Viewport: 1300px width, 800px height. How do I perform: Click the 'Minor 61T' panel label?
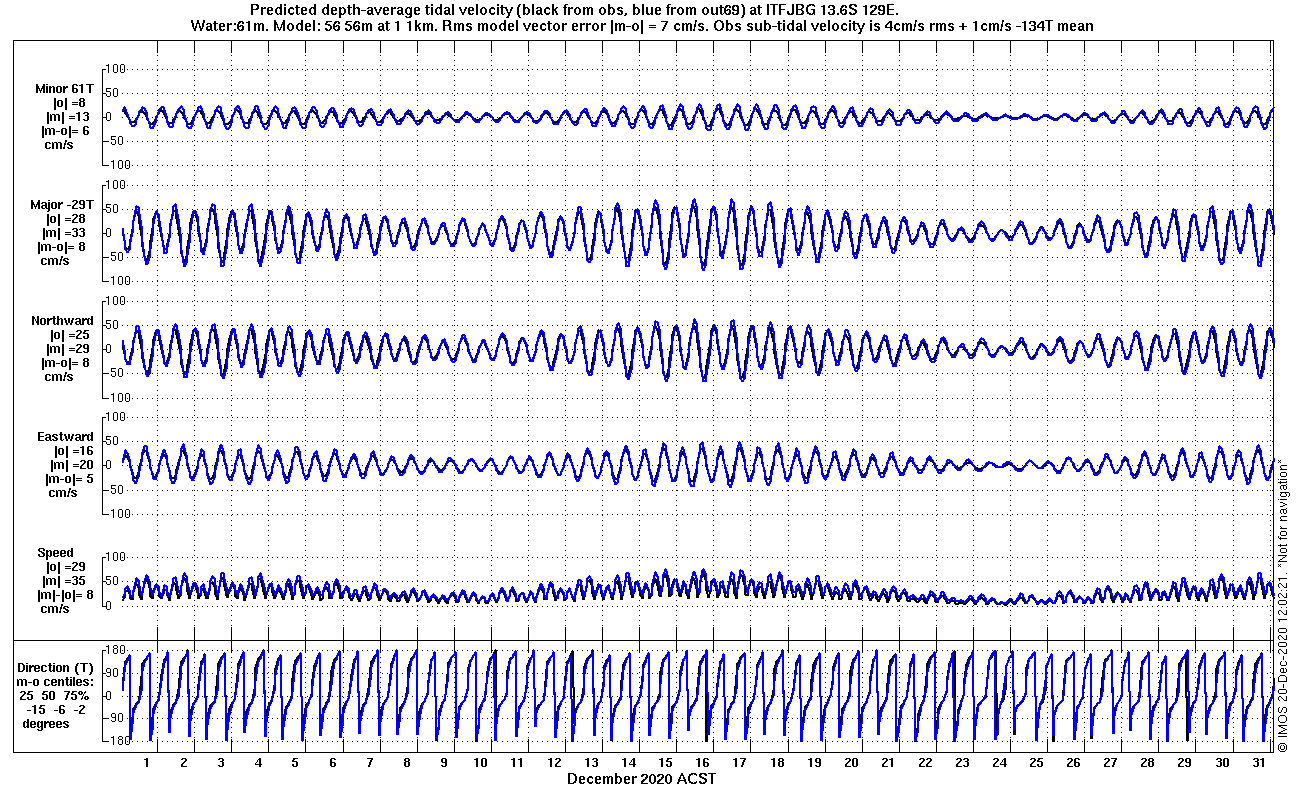(x=64, y=89)
